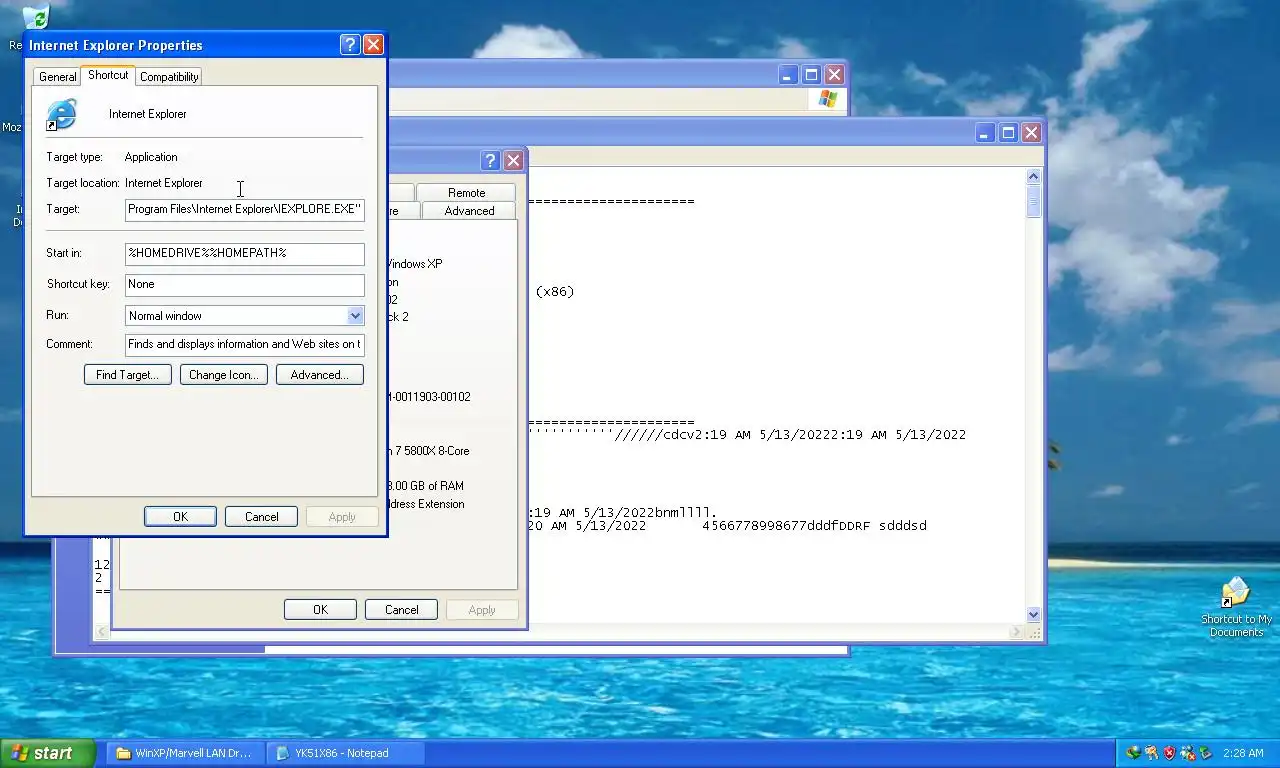Click the 'Target location:' label
Image resolution: width=1280 pixels, height=768 pixels.
point(83,184)
